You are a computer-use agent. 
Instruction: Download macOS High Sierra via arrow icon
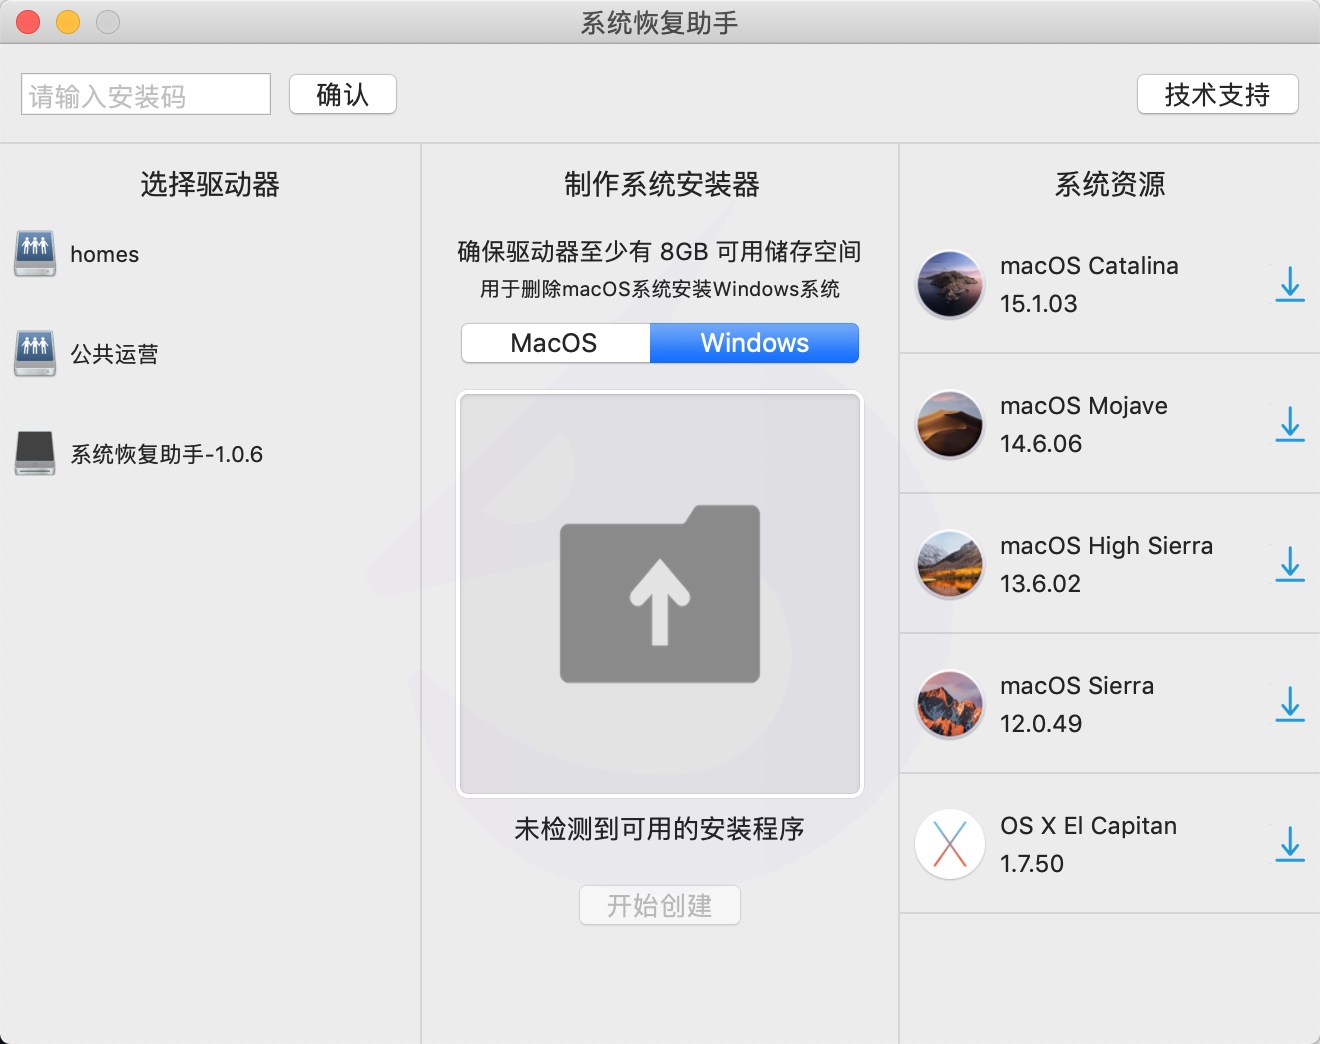pos(1290,564)
